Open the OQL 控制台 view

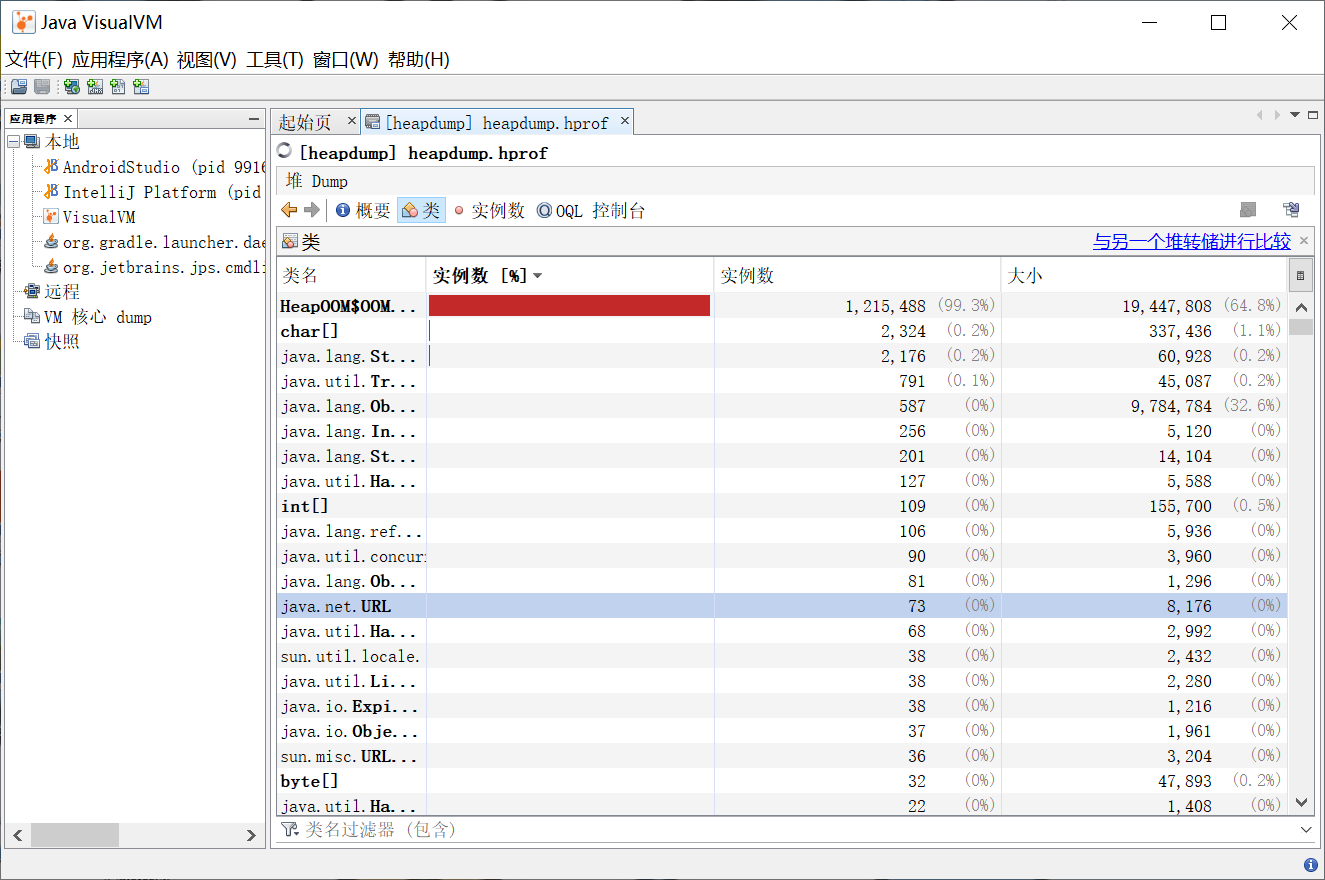[591, 210]
